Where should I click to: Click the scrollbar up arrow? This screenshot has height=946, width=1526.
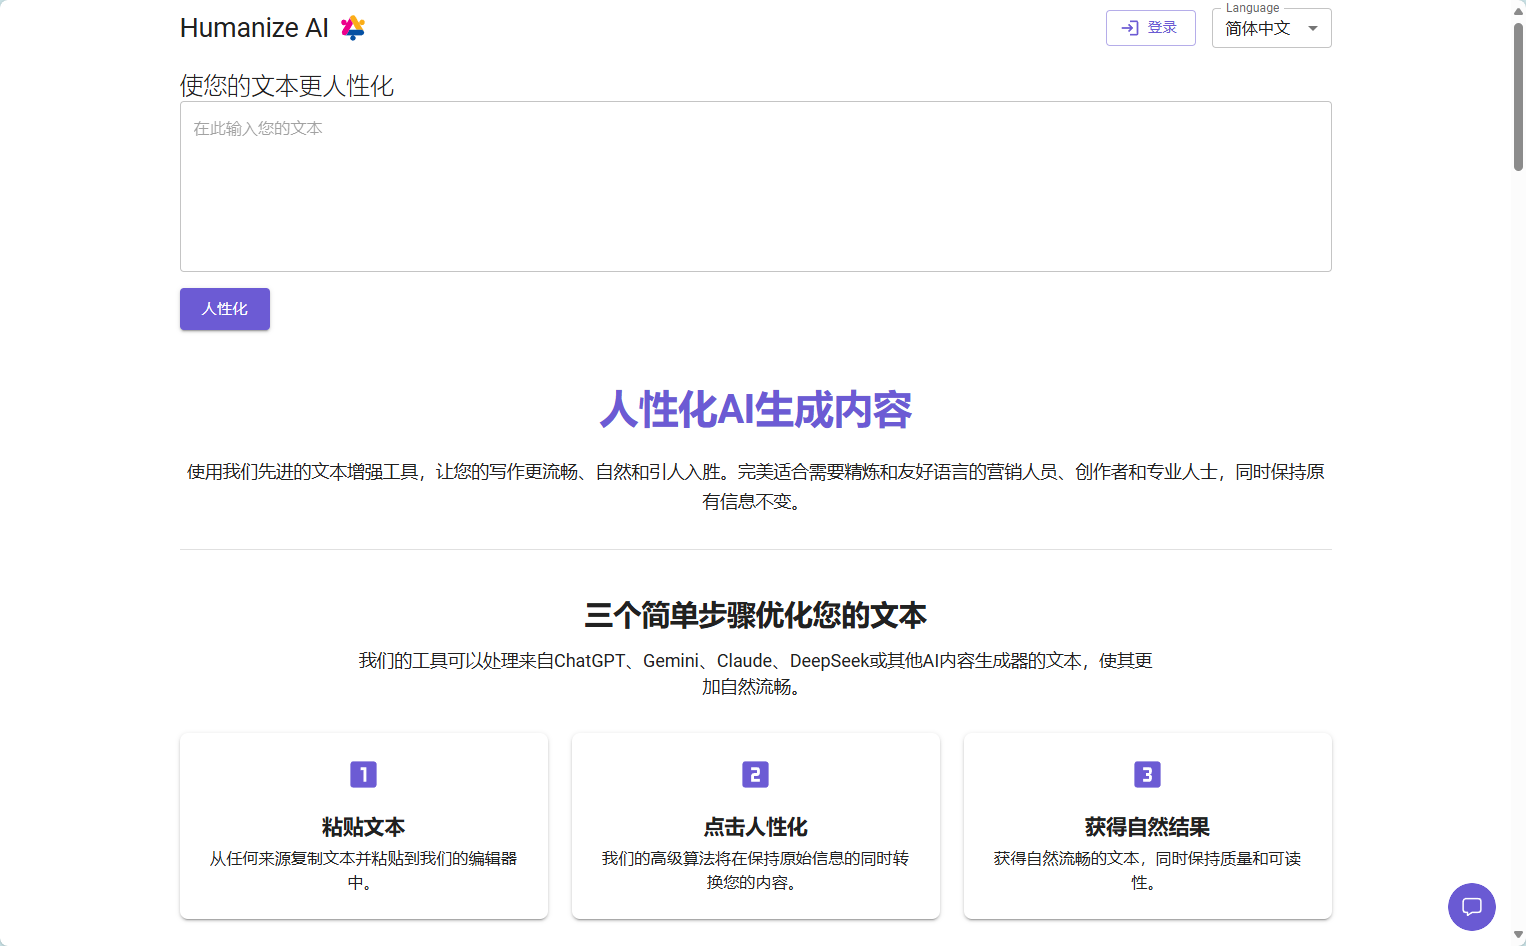[x=1518, y=10]
